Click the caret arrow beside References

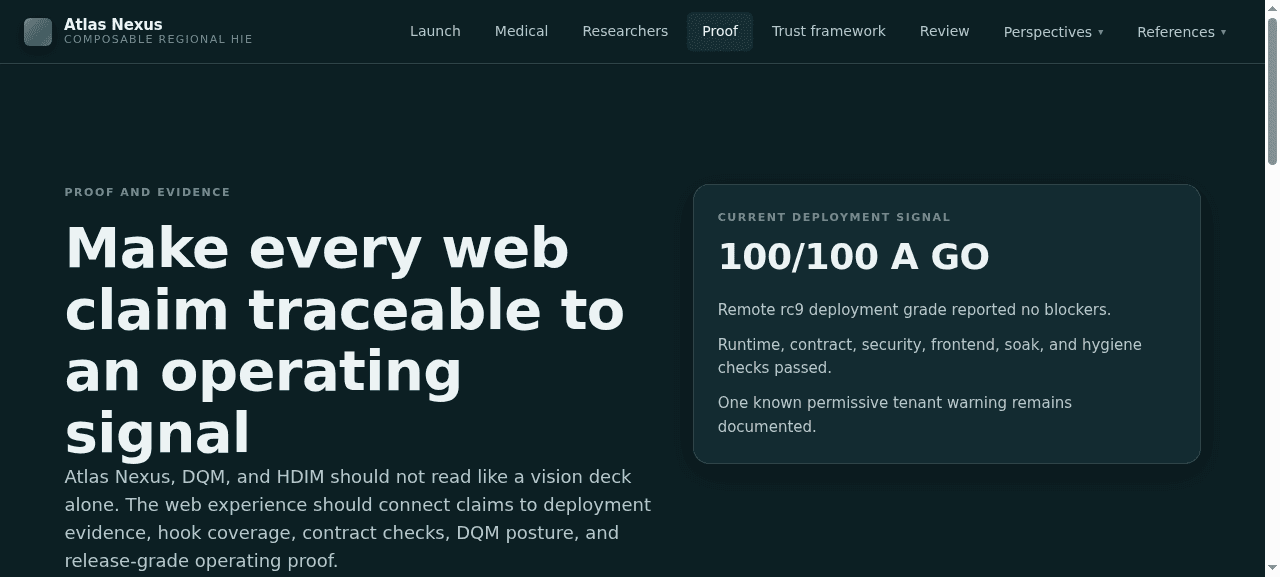(x=1223, y=32)
